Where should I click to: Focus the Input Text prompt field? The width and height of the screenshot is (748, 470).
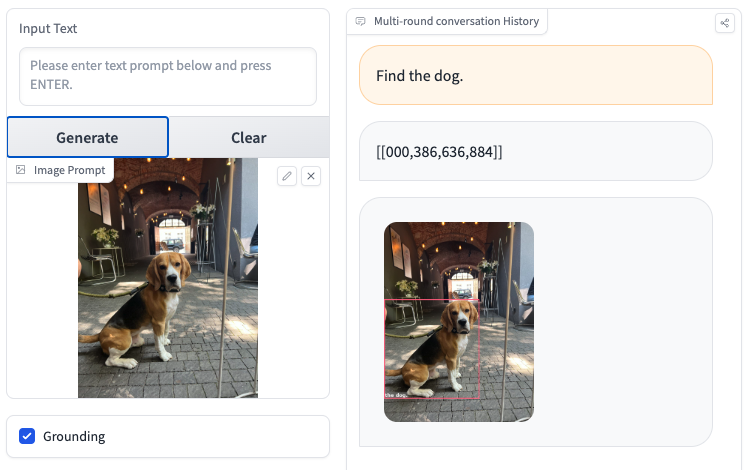point(168,76)
